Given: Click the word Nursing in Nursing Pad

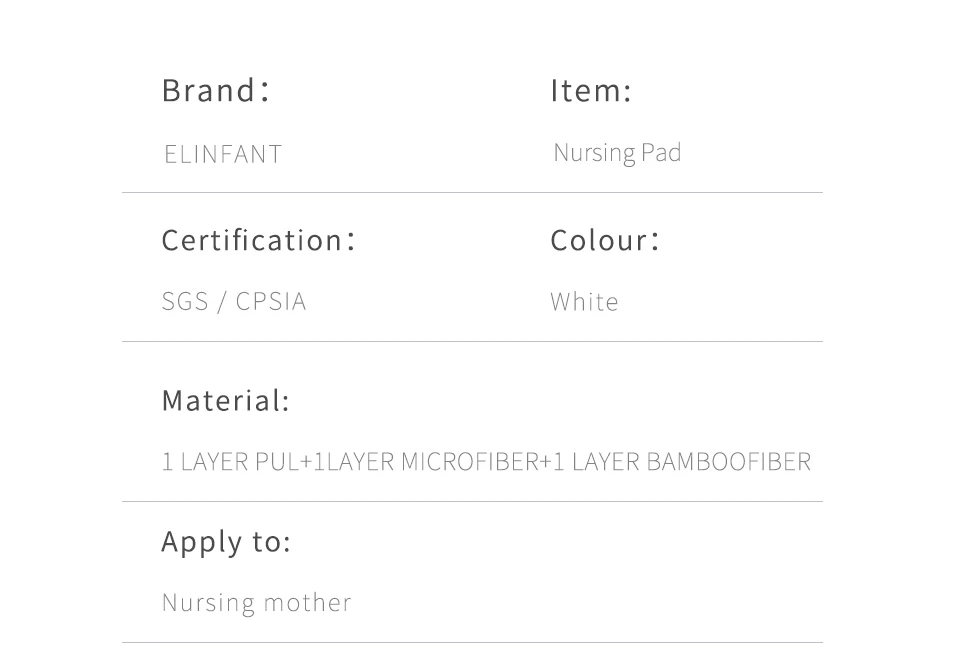Looking at the screenshot, I should tap(595, 153).
